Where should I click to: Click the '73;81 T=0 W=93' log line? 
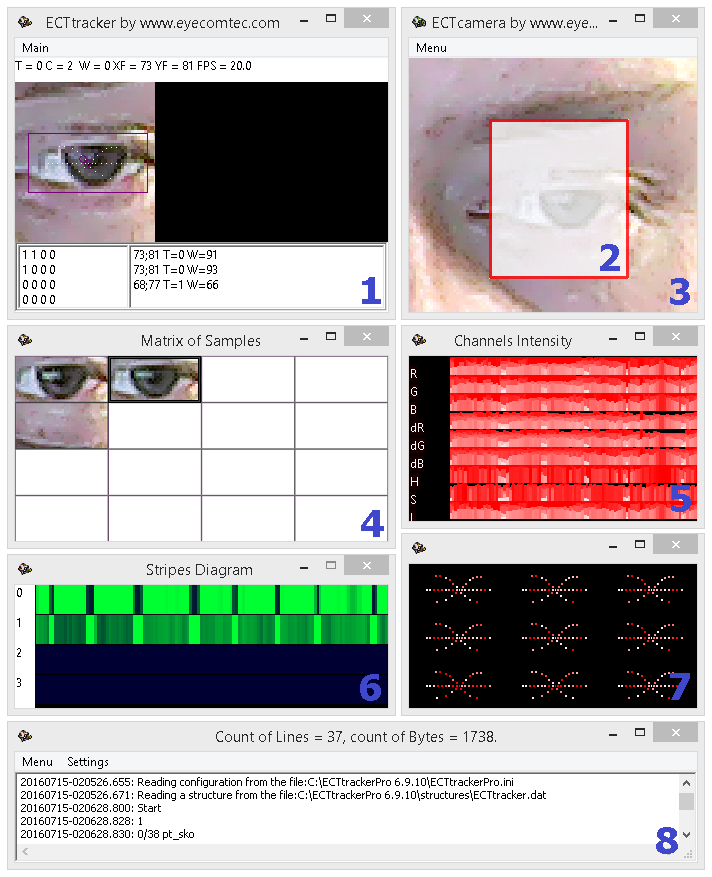point(176,270)
